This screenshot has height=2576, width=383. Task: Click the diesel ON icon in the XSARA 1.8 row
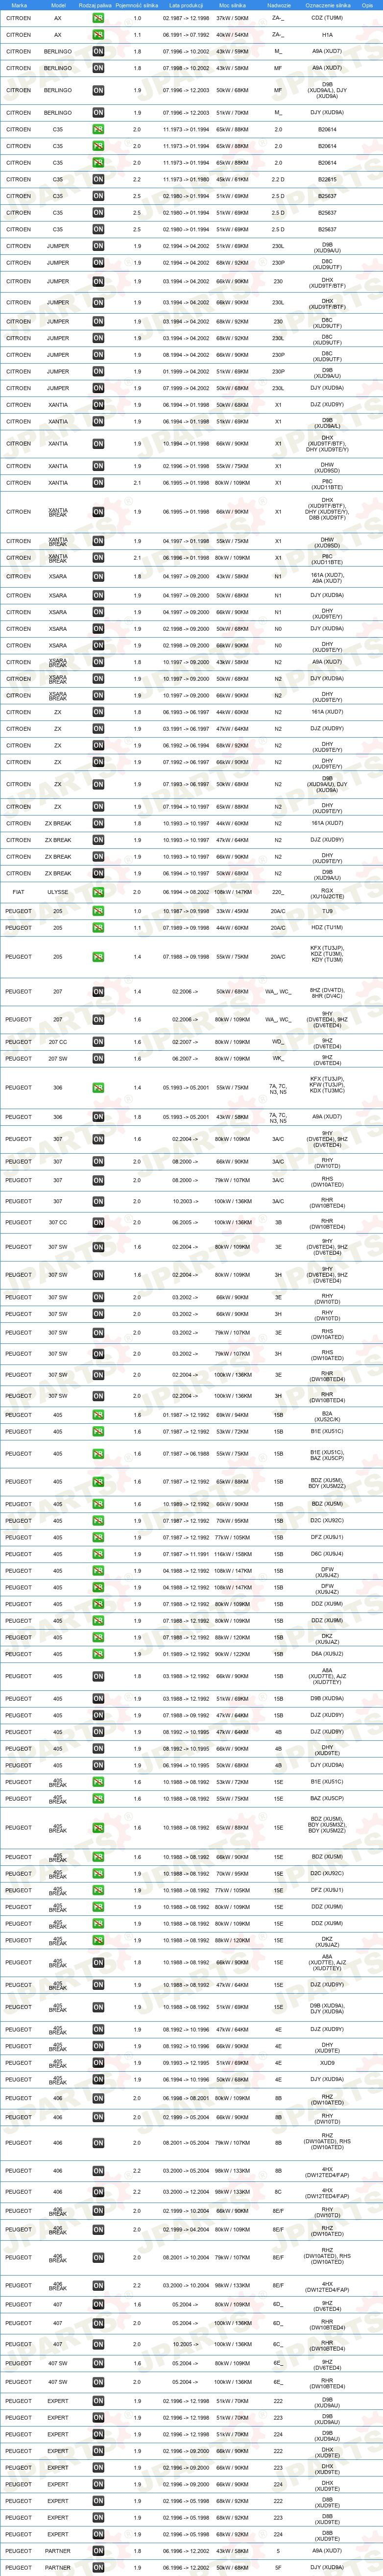[x=98, y=577]
